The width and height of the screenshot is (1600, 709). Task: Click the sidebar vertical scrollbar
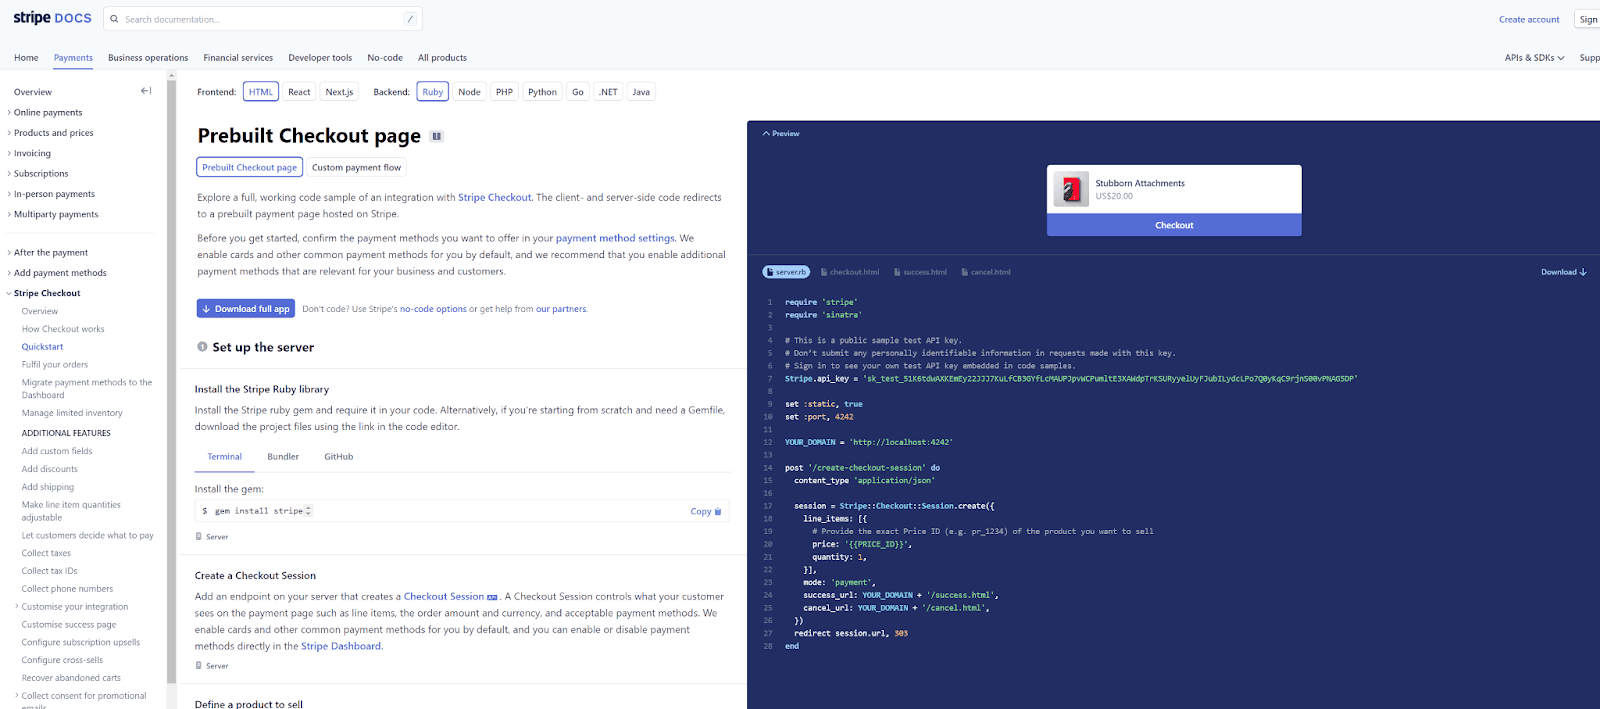click(x=172, y=380)
